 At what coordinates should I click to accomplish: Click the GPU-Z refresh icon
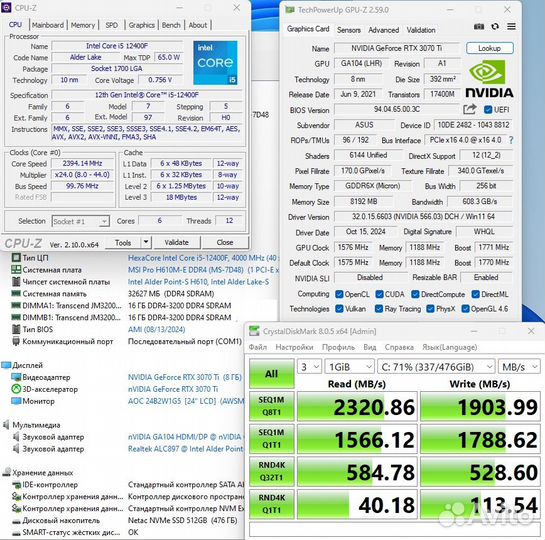pyautogui.click(x=495, y=26)
